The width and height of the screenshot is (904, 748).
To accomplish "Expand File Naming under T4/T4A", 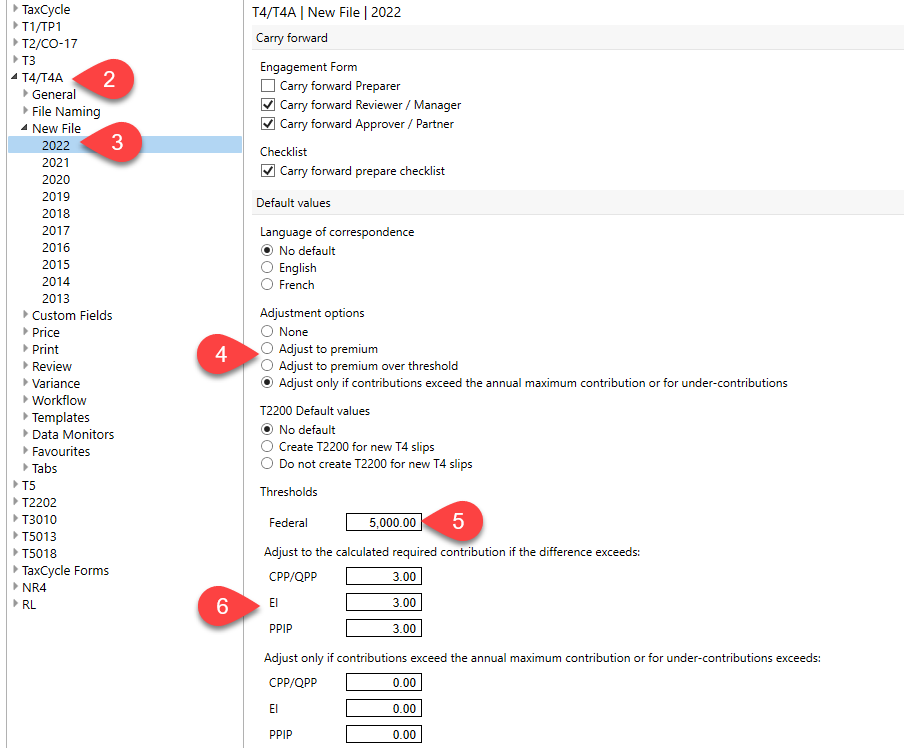I will (x=25, y=111).
